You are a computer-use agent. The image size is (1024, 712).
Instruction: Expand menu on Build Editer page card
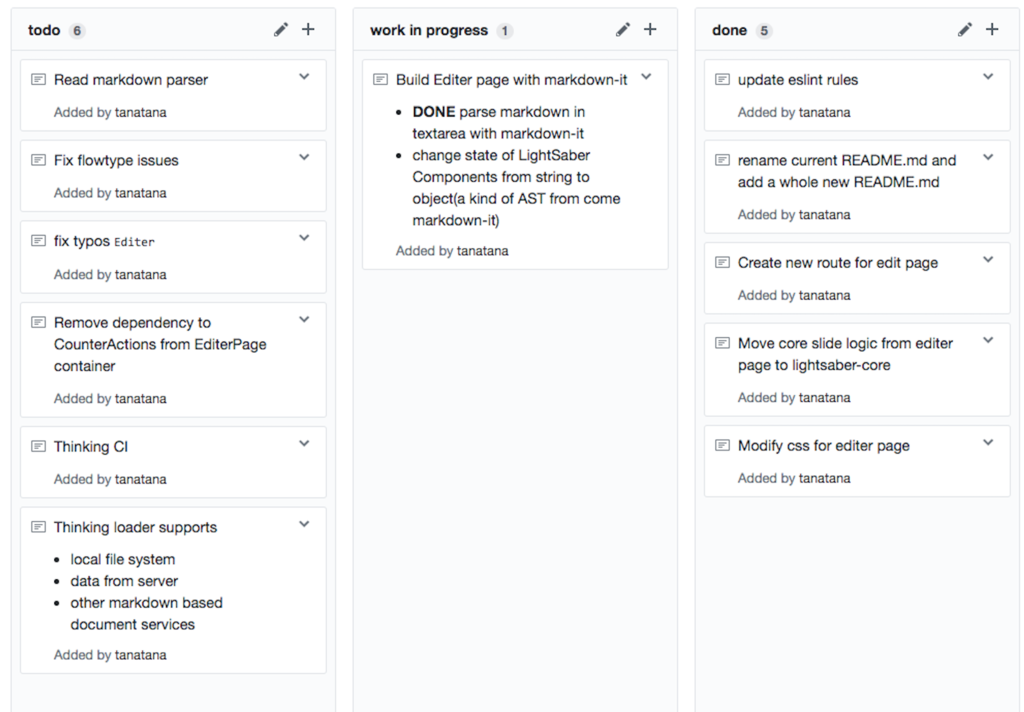point(647,77)
